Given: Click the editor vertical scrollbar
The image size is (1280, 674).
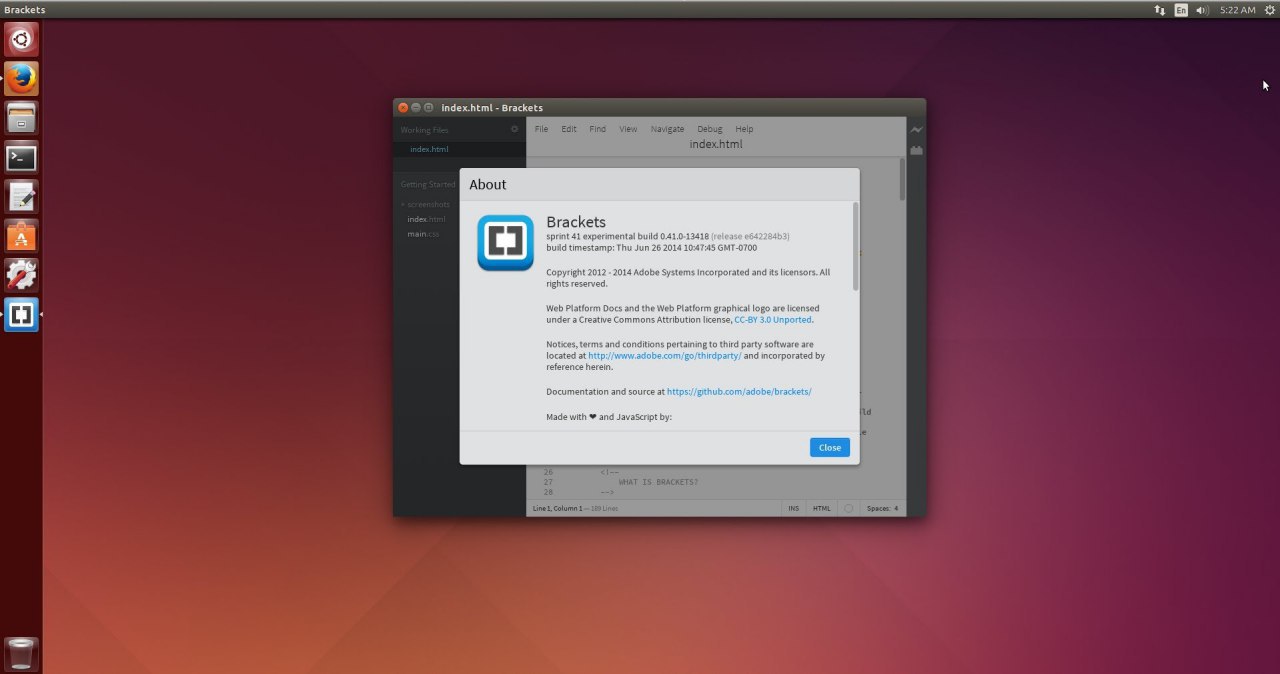Looking at the screenshot, I should [x=902, y=180].
